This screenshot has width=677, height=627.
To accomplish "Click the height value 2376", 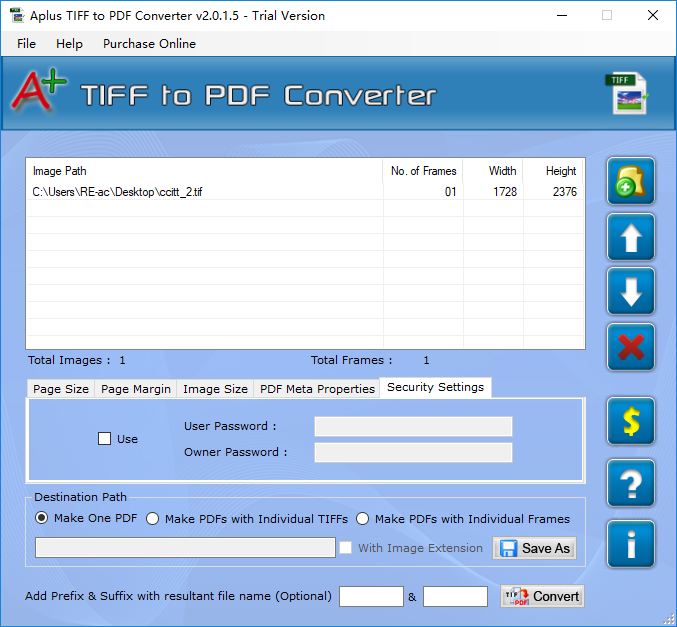I will tap(565, 191).
